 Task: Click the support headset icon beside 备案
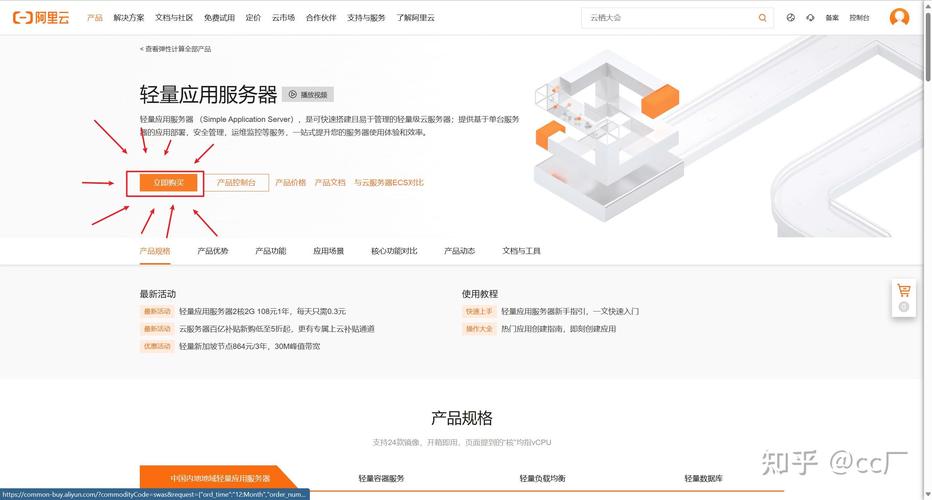click(x=810, y=18)
